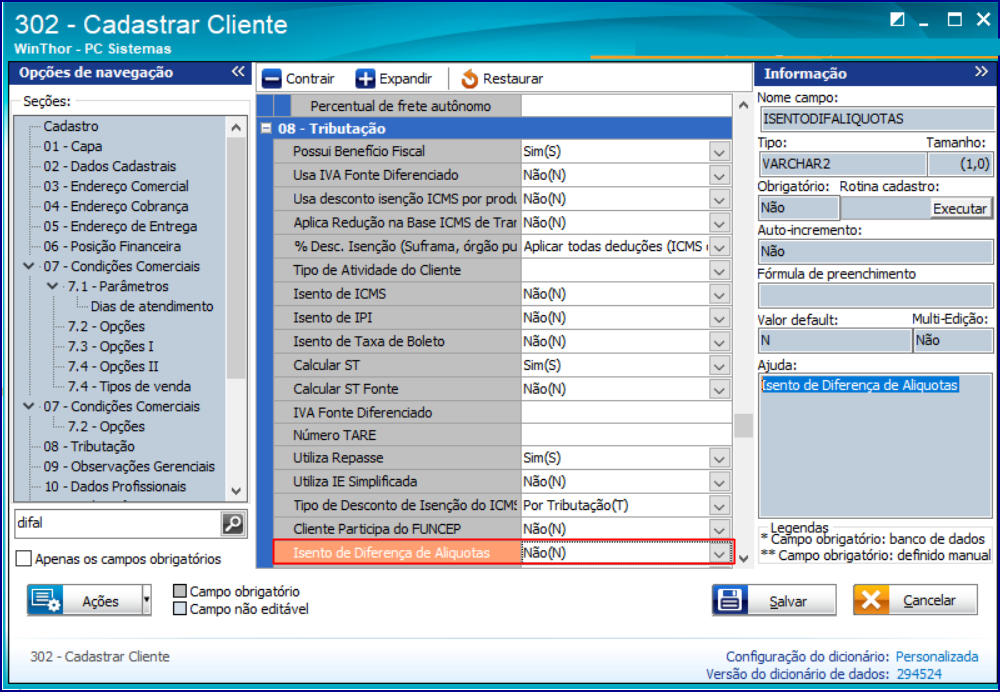
Task: Collapse the 7.1 - Parâmetros tree node
Action: coord(53,286)
